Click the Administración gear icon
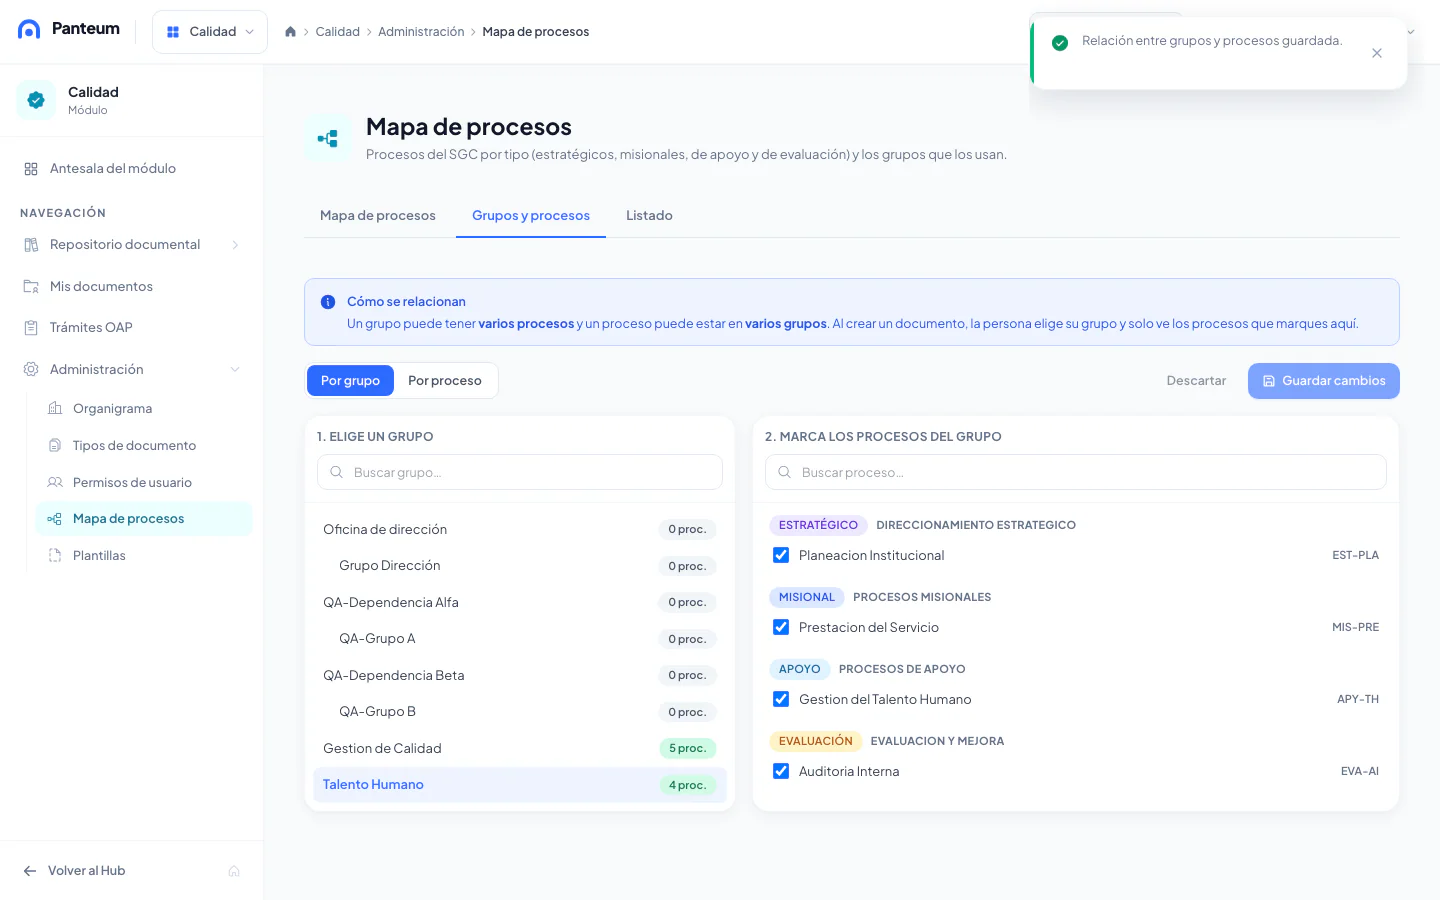This screenshot has height=900, width=1440. click(x=31, y=370)
